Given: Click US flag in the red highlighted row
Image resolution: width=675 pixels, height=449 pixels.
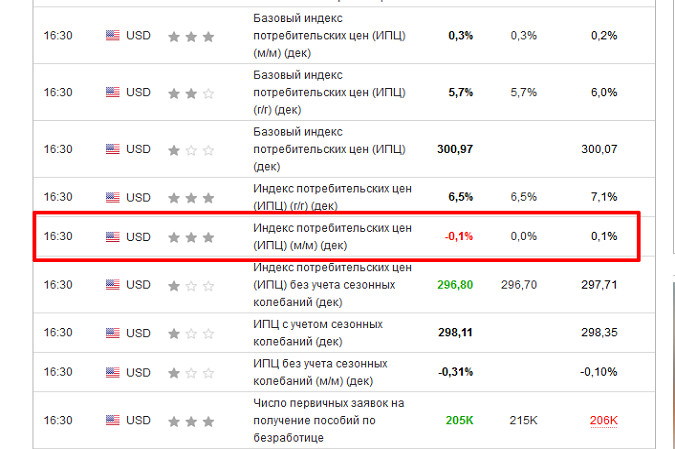Looking at the screenshot, I should tap(112, 237).
